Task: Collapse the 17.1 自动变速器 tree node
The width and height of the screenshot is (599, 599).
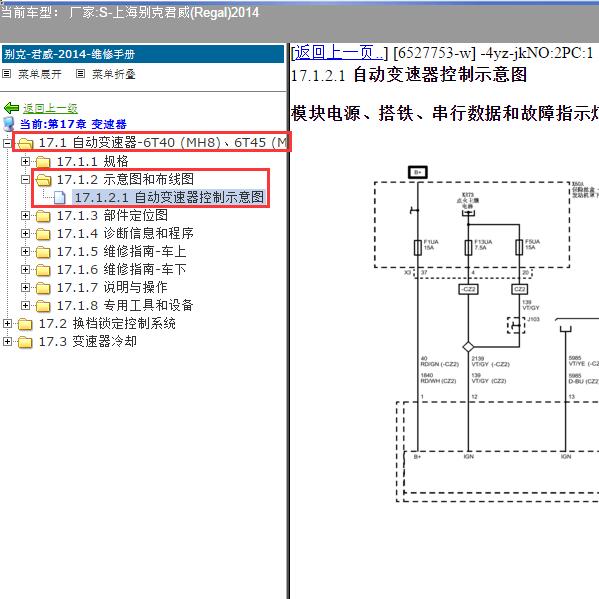Action: 7,143
